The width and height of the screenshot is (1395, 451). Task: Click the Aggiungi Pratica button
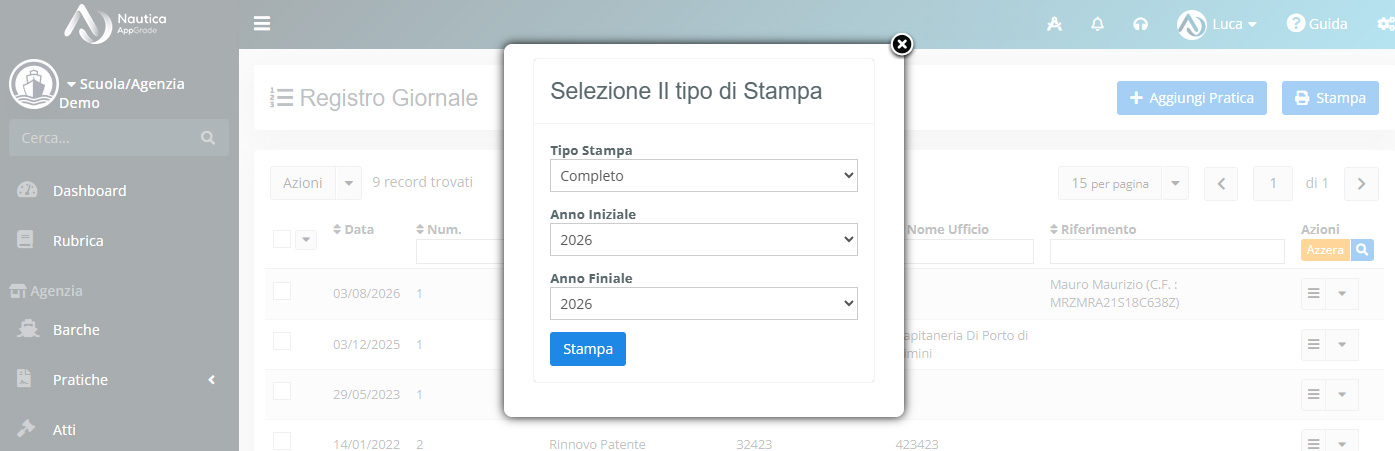[1192, 98]
